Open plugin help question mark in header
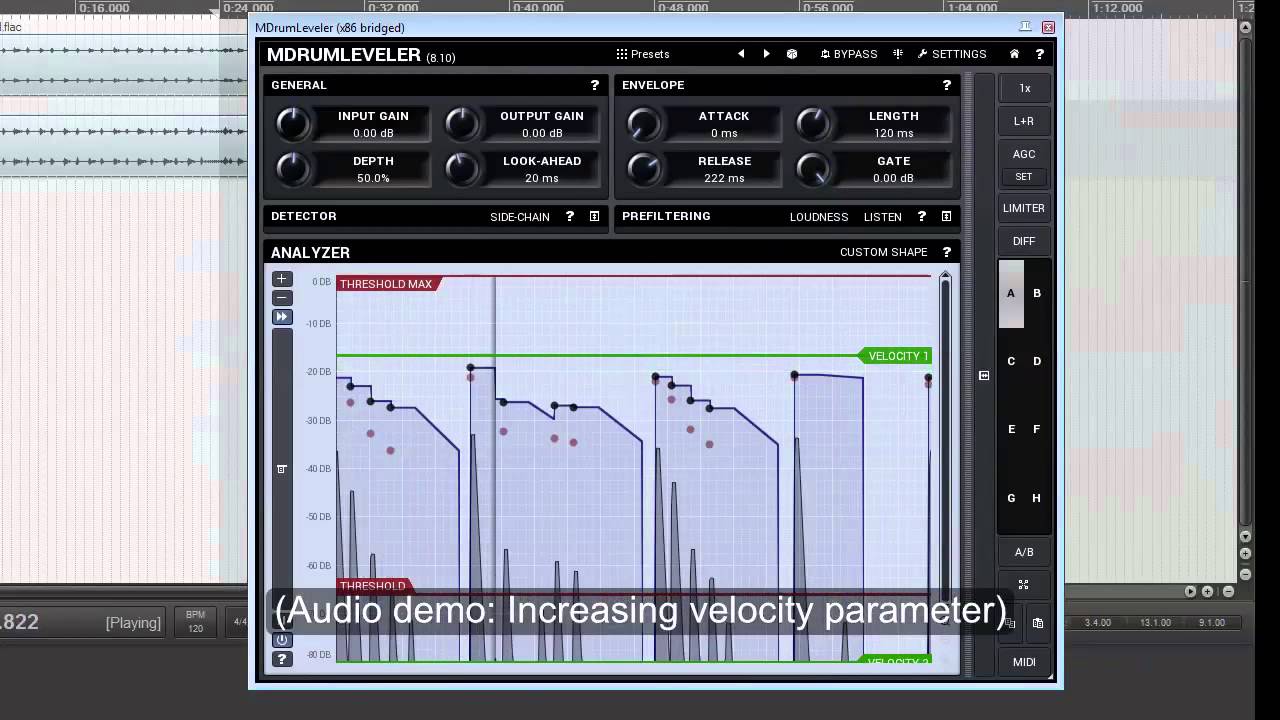1280x720 pixels. pyautogui.click(x=1040, y=54)
